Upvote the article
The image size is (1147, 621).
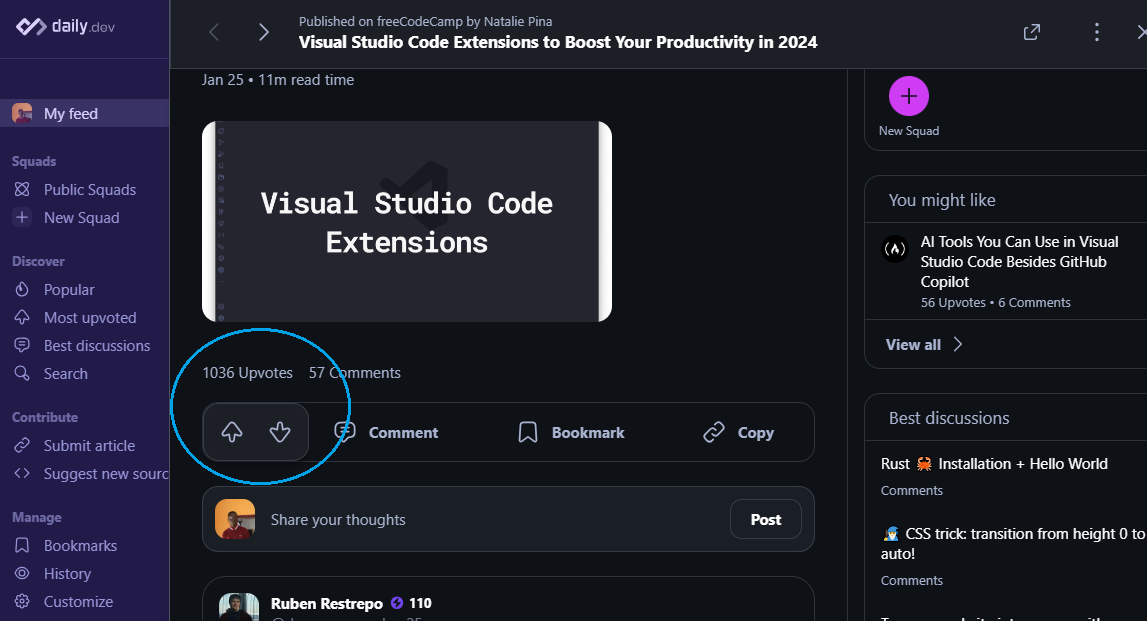point(232,432)
